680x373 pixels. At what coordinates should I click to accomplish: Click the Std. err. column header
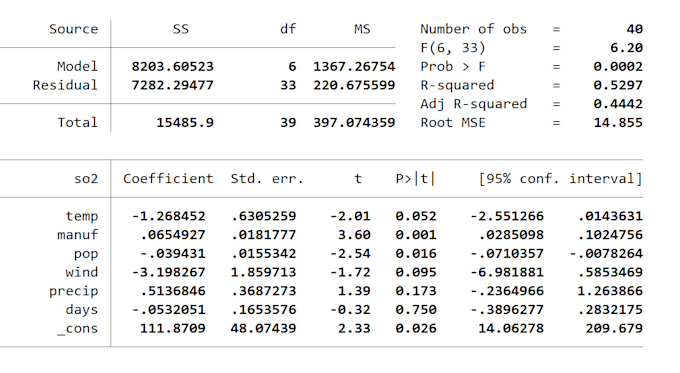[267, 179]
